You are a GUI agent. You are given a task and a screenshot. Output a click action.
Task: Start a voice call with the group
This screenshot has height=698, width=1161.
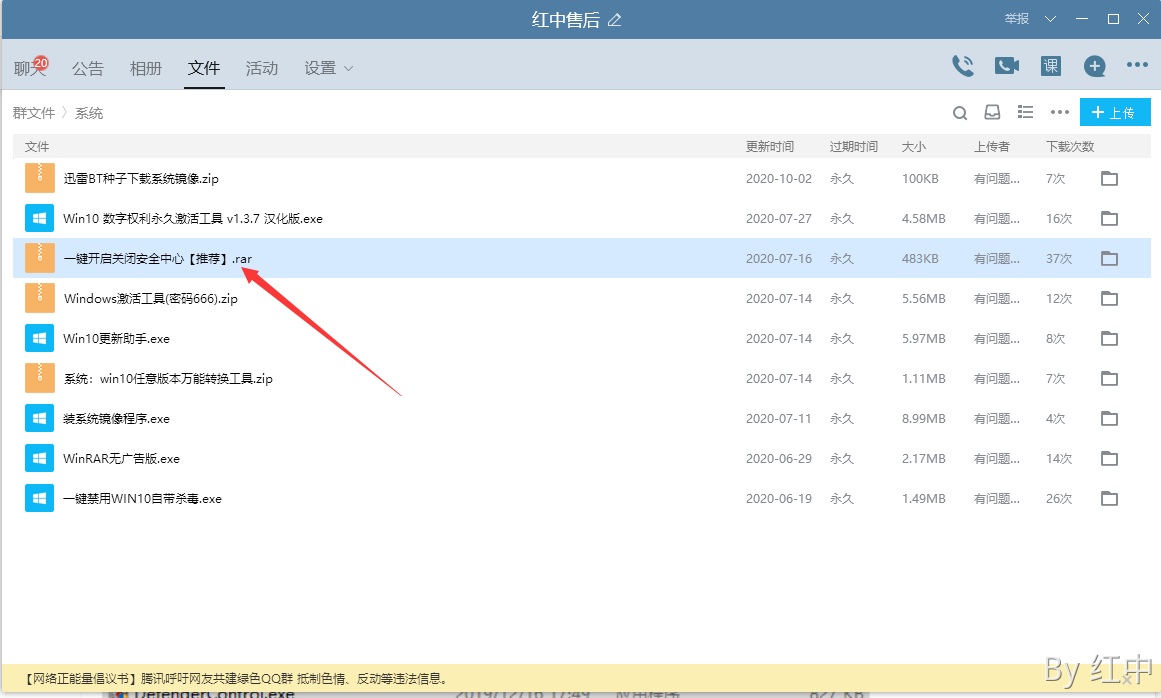(x=962, y=65)
